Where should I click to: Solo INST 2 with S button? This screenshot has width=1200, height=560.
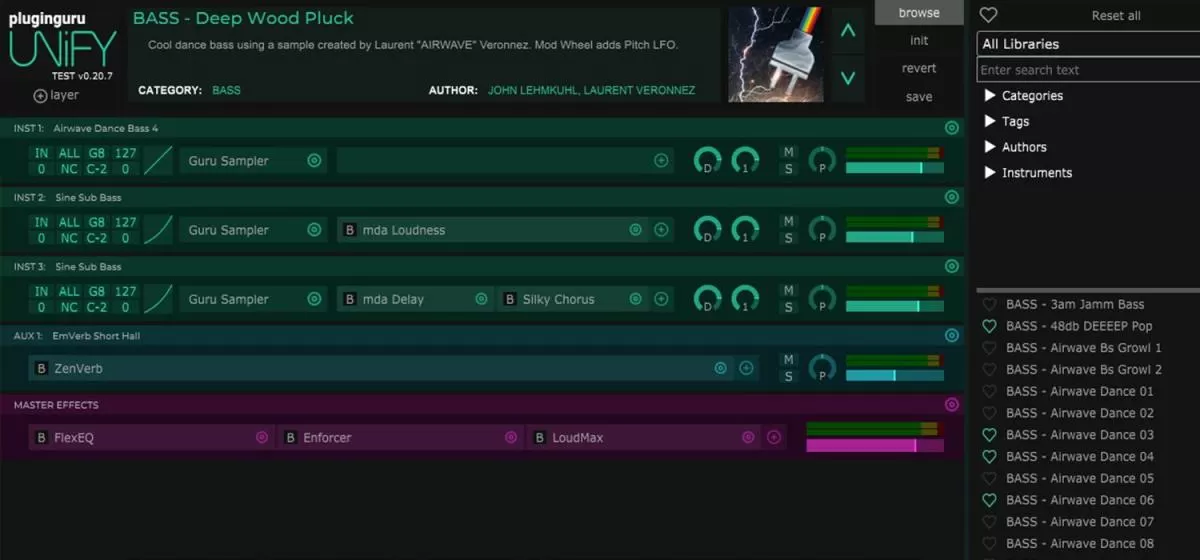click(x=789, y=238)
